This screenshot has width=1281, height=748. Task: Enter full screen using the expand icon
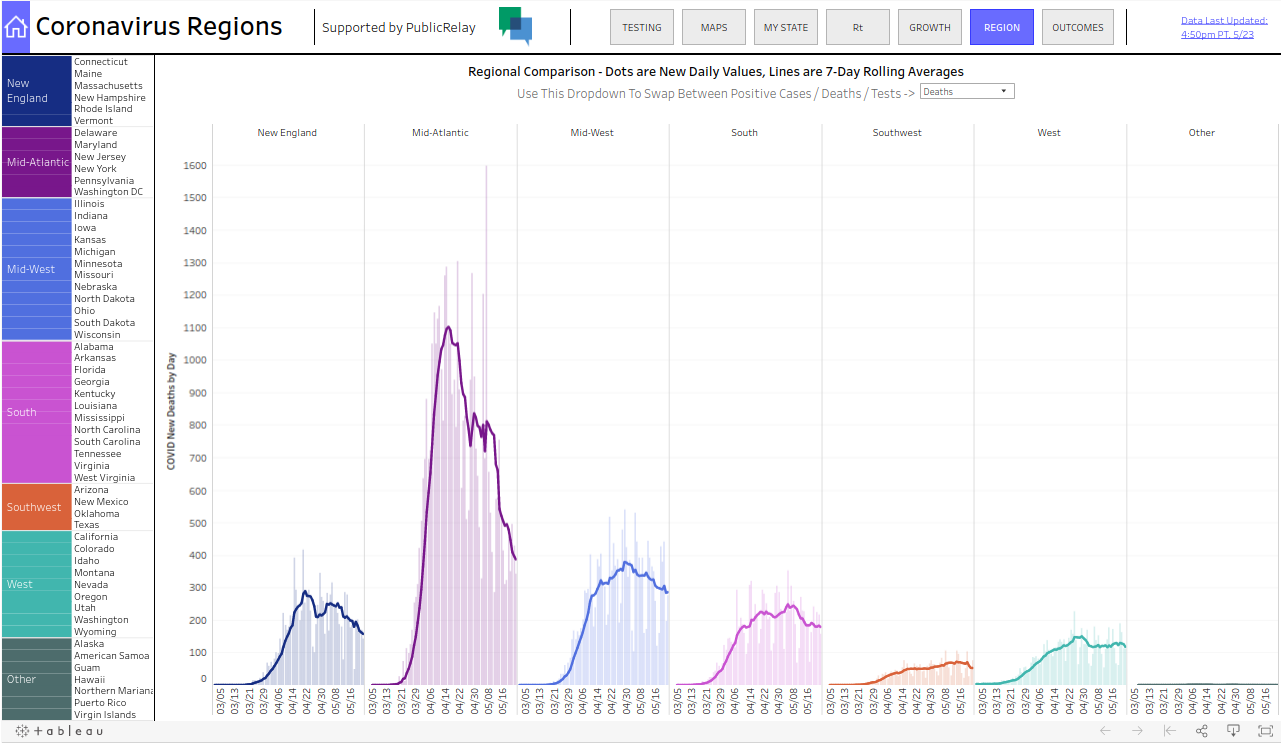click(1264, 730)
